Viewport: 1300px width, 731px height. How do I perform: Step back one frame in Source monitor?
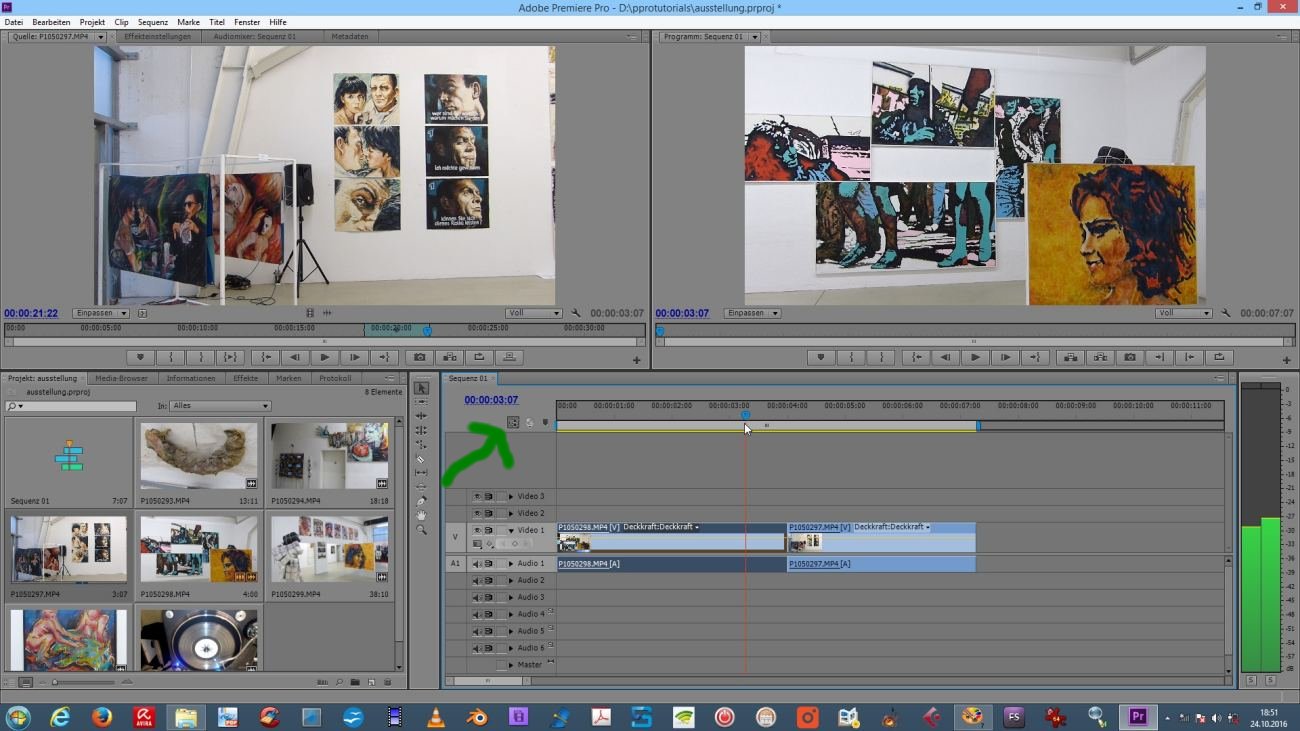295,357
